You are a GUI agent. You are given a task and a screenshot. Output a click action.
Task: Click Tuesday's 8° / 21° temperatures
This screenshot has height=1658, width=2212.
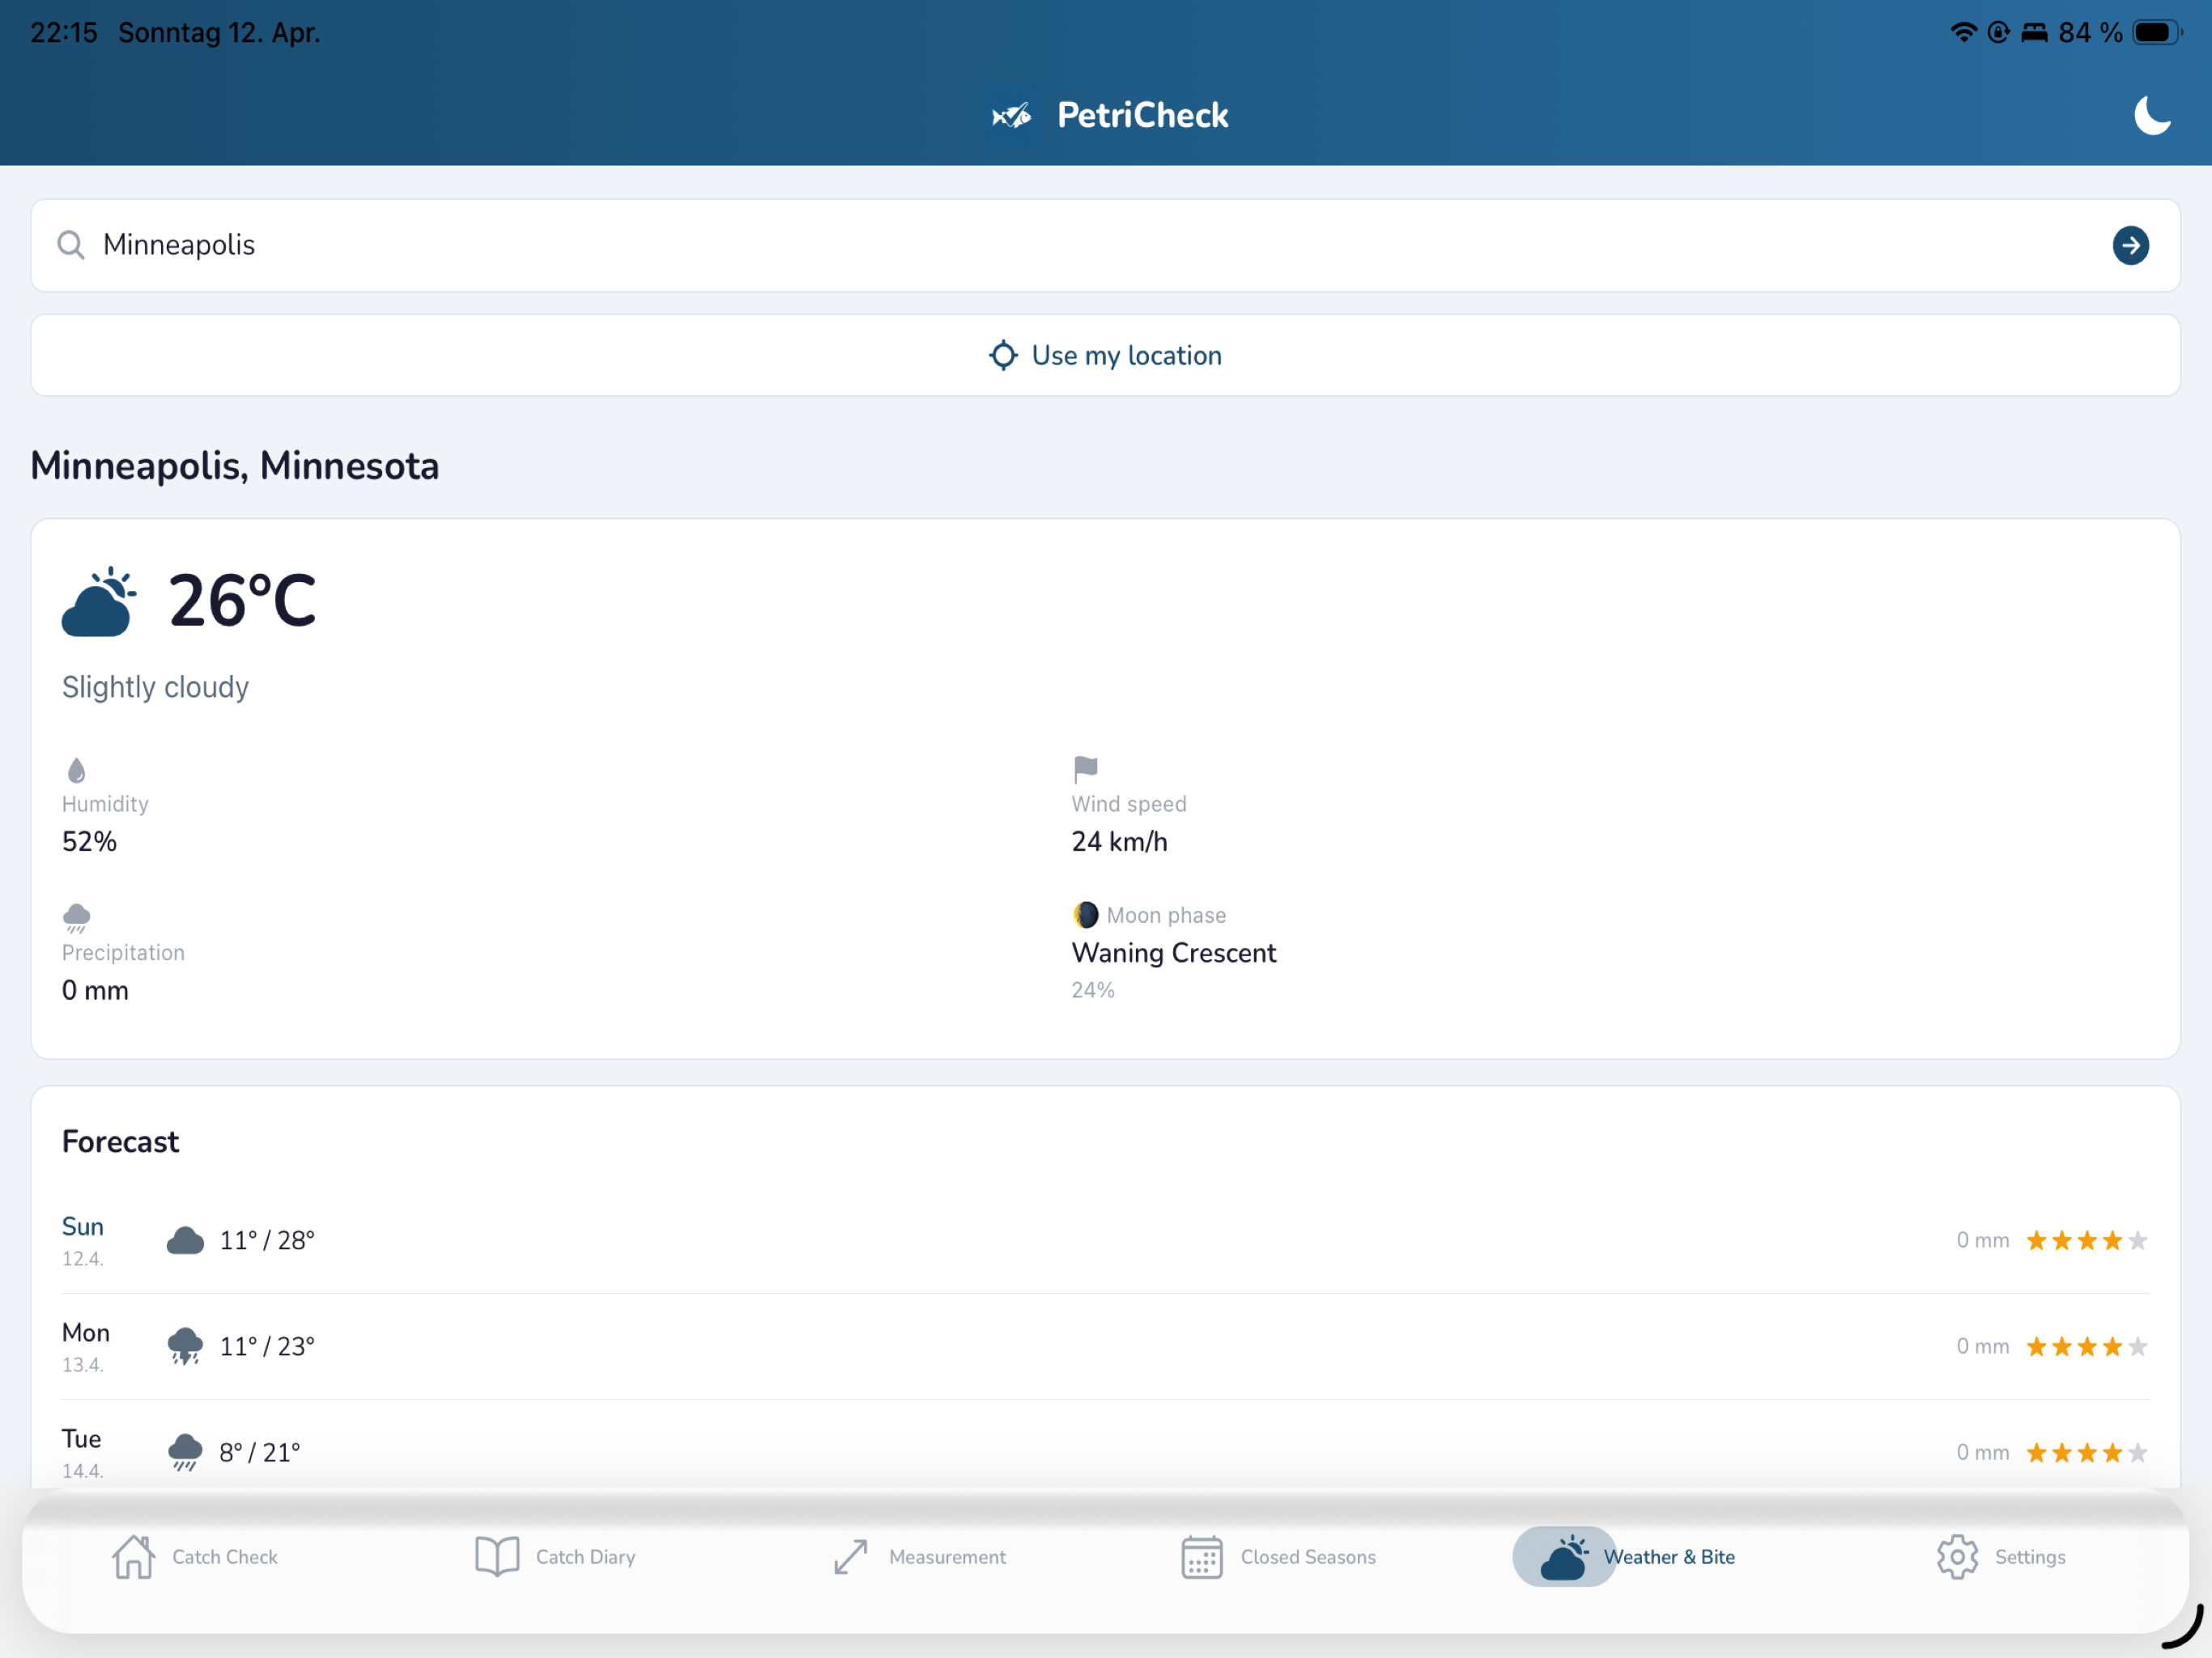click(x=260, y=1452)
